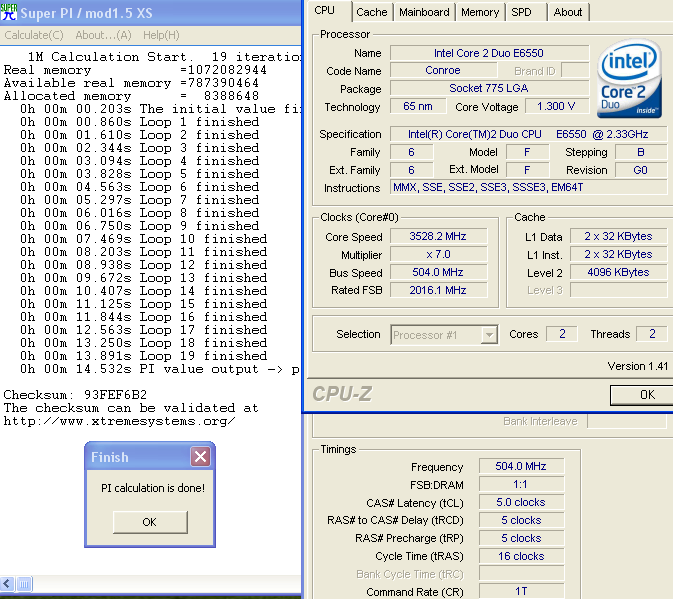The height and width of the screenshot is (599, 673).
Task: Click the FSB:DRAM ratio value 1:1
Action: click(x=521, y=484)
